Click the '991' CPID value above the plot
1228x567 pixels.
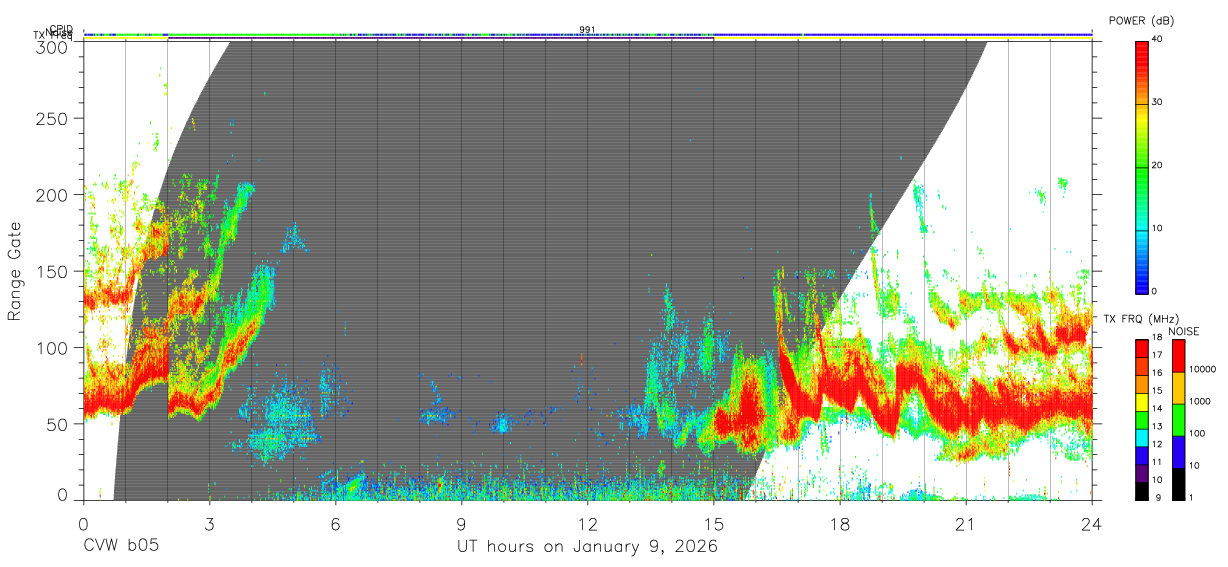(588, 30)
